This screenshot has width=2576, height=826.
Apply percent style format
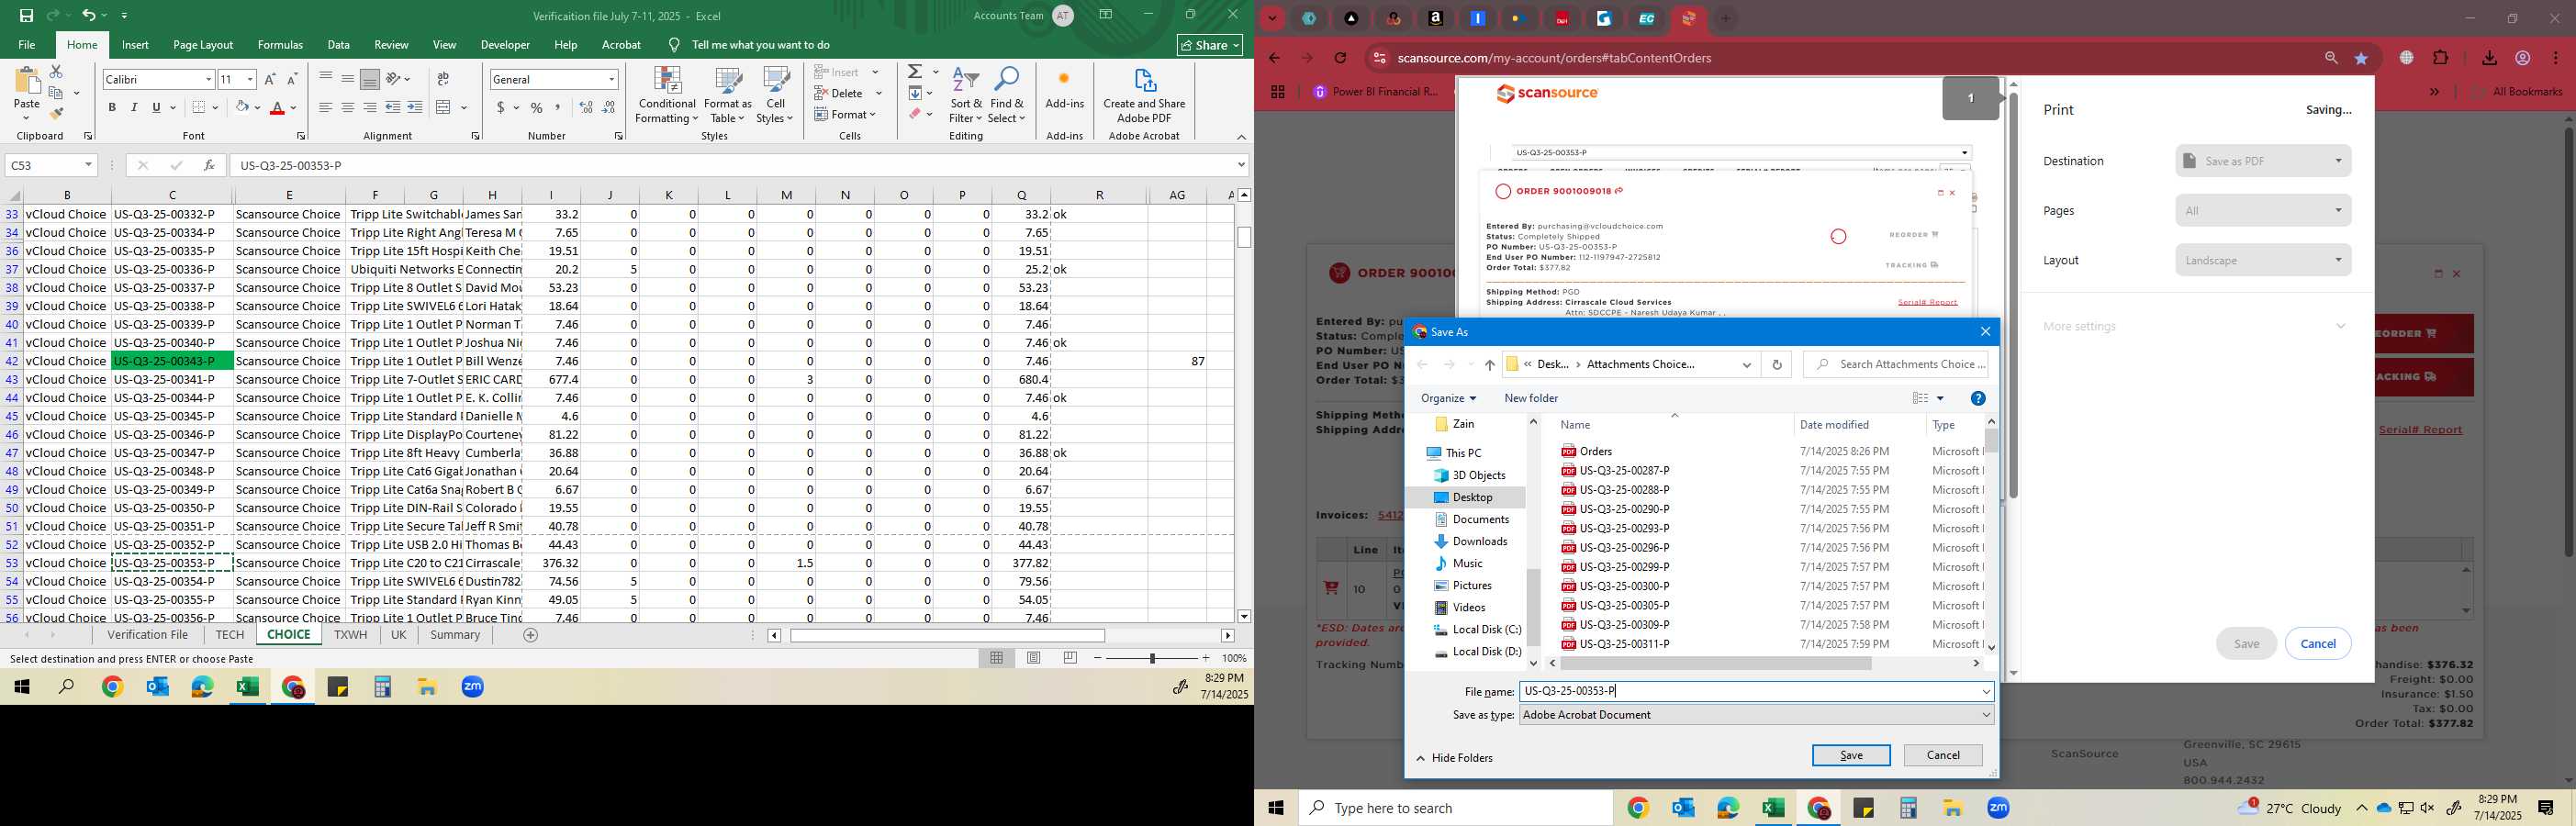pos(537,107)
